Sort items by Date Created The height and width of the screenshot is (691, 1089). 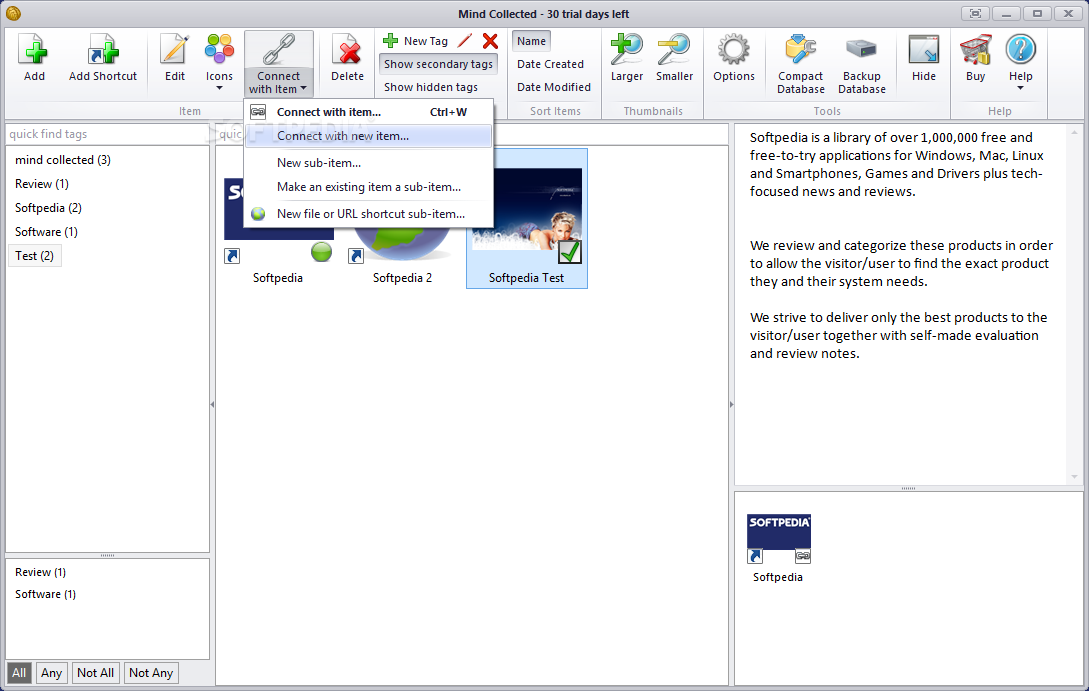point(550,64)
